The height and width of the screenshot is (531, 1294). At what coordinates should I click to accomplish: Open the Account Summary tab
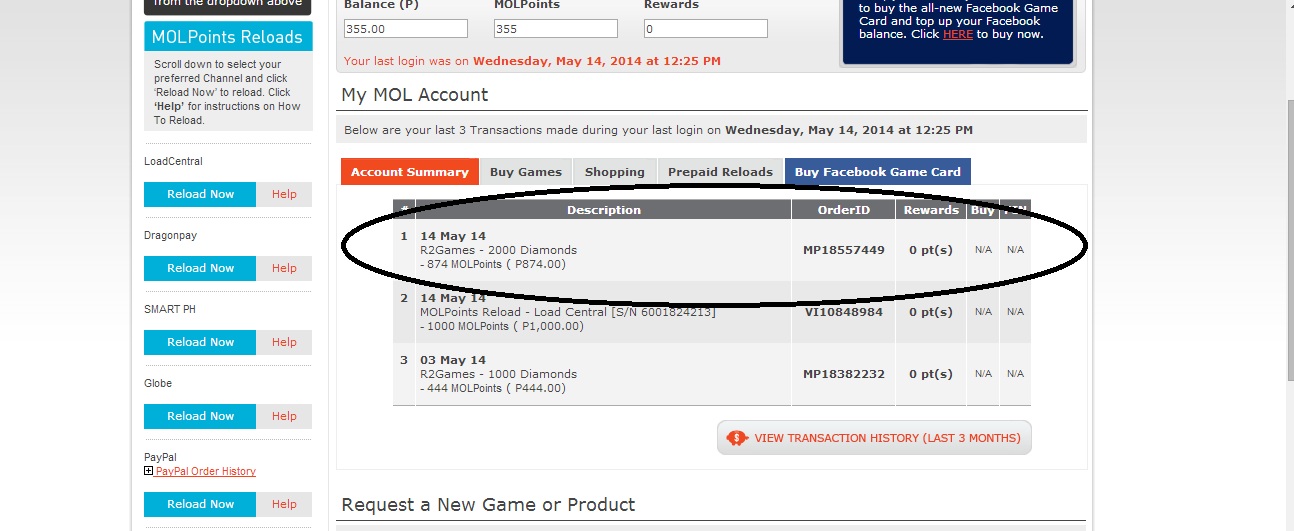coord(410,172)
